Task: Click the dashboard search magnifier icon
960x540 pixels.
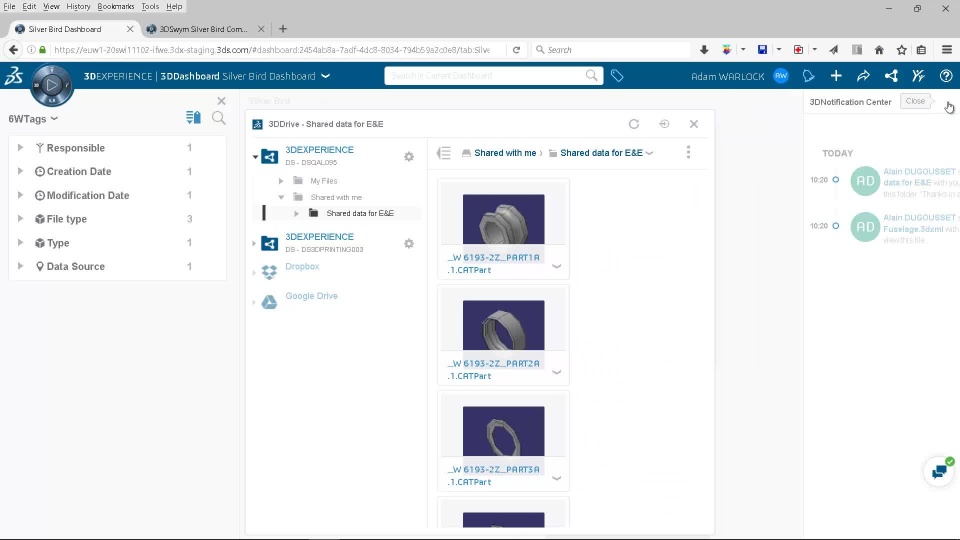Action: tap(591, 75)
